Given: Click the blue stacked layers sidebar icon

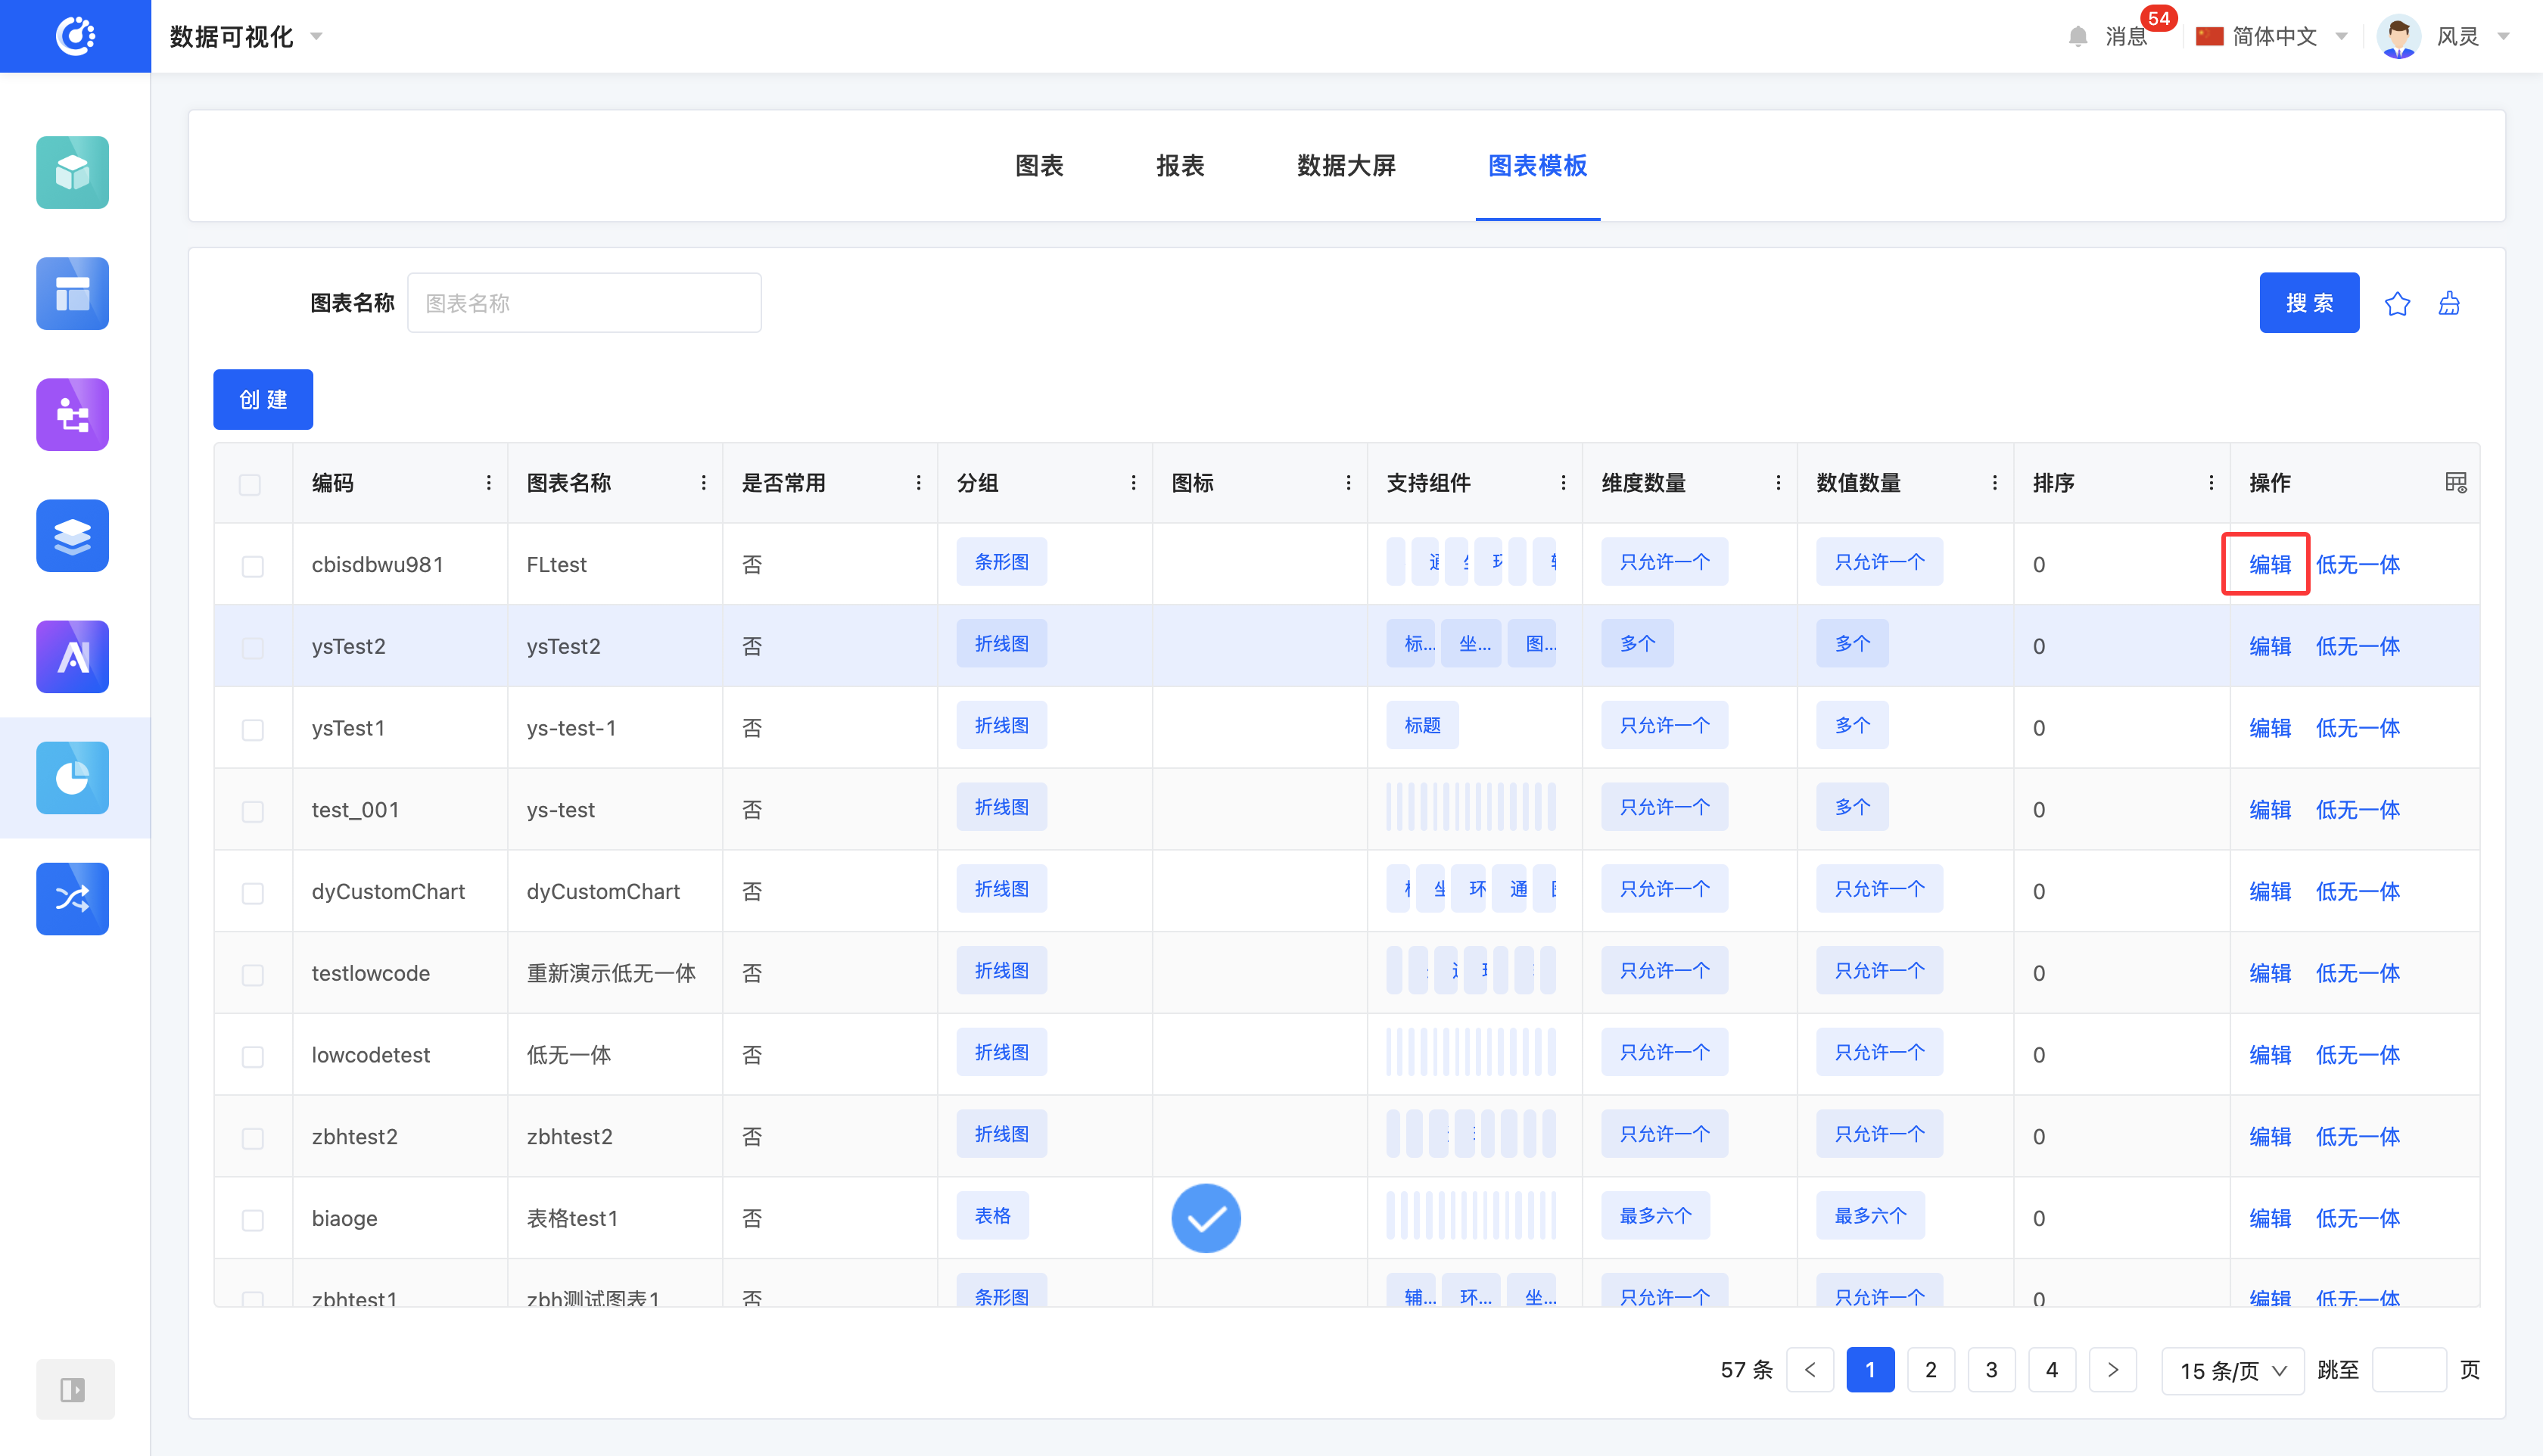Looking at the screenshot, I should point(72,535).
